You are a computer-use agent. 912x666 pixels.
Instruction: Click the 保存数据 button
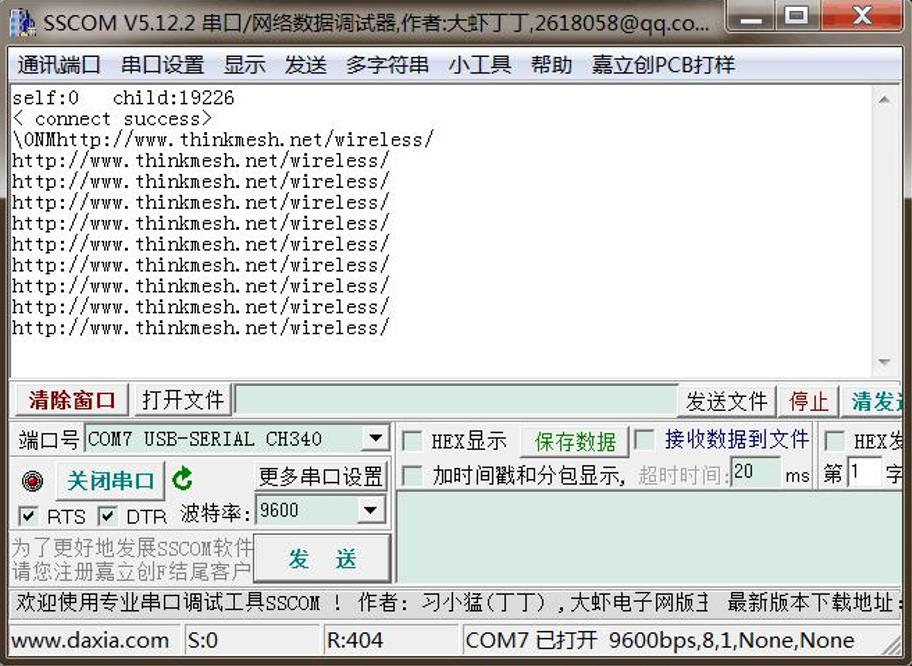(x=575, y=442)
